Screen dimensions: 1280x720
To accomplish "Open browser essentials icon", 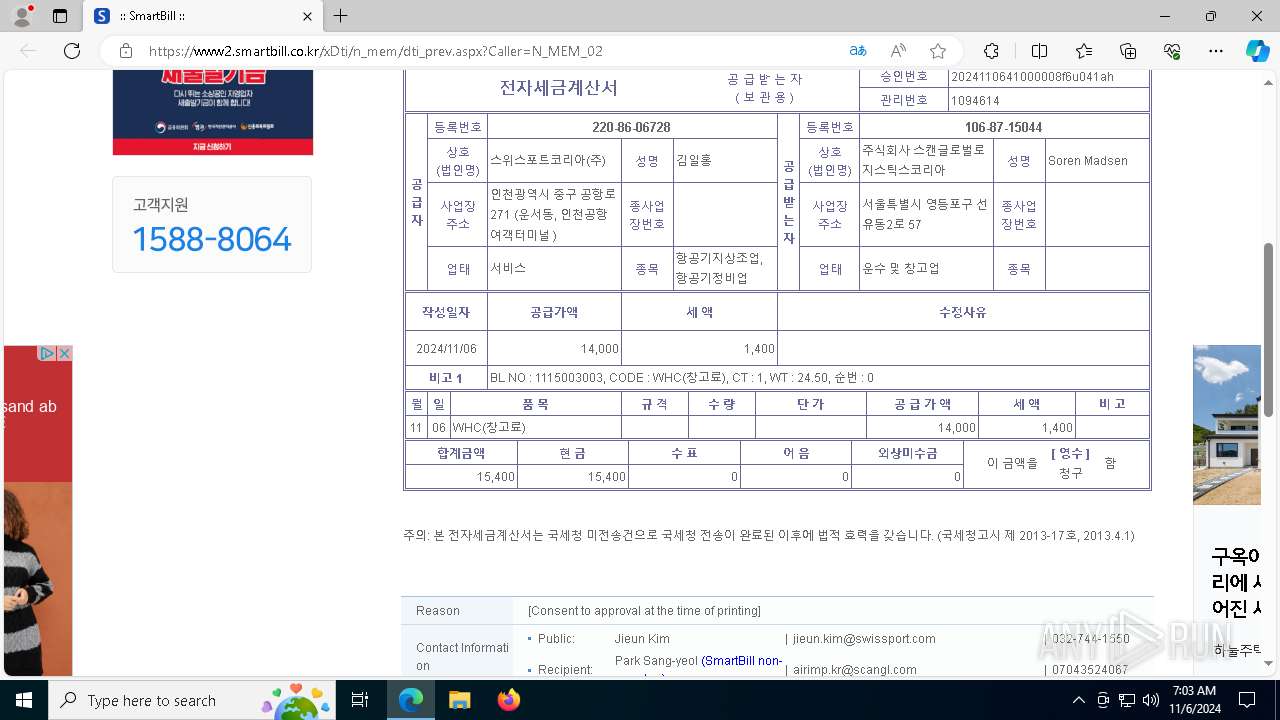I will point(1172,51).
